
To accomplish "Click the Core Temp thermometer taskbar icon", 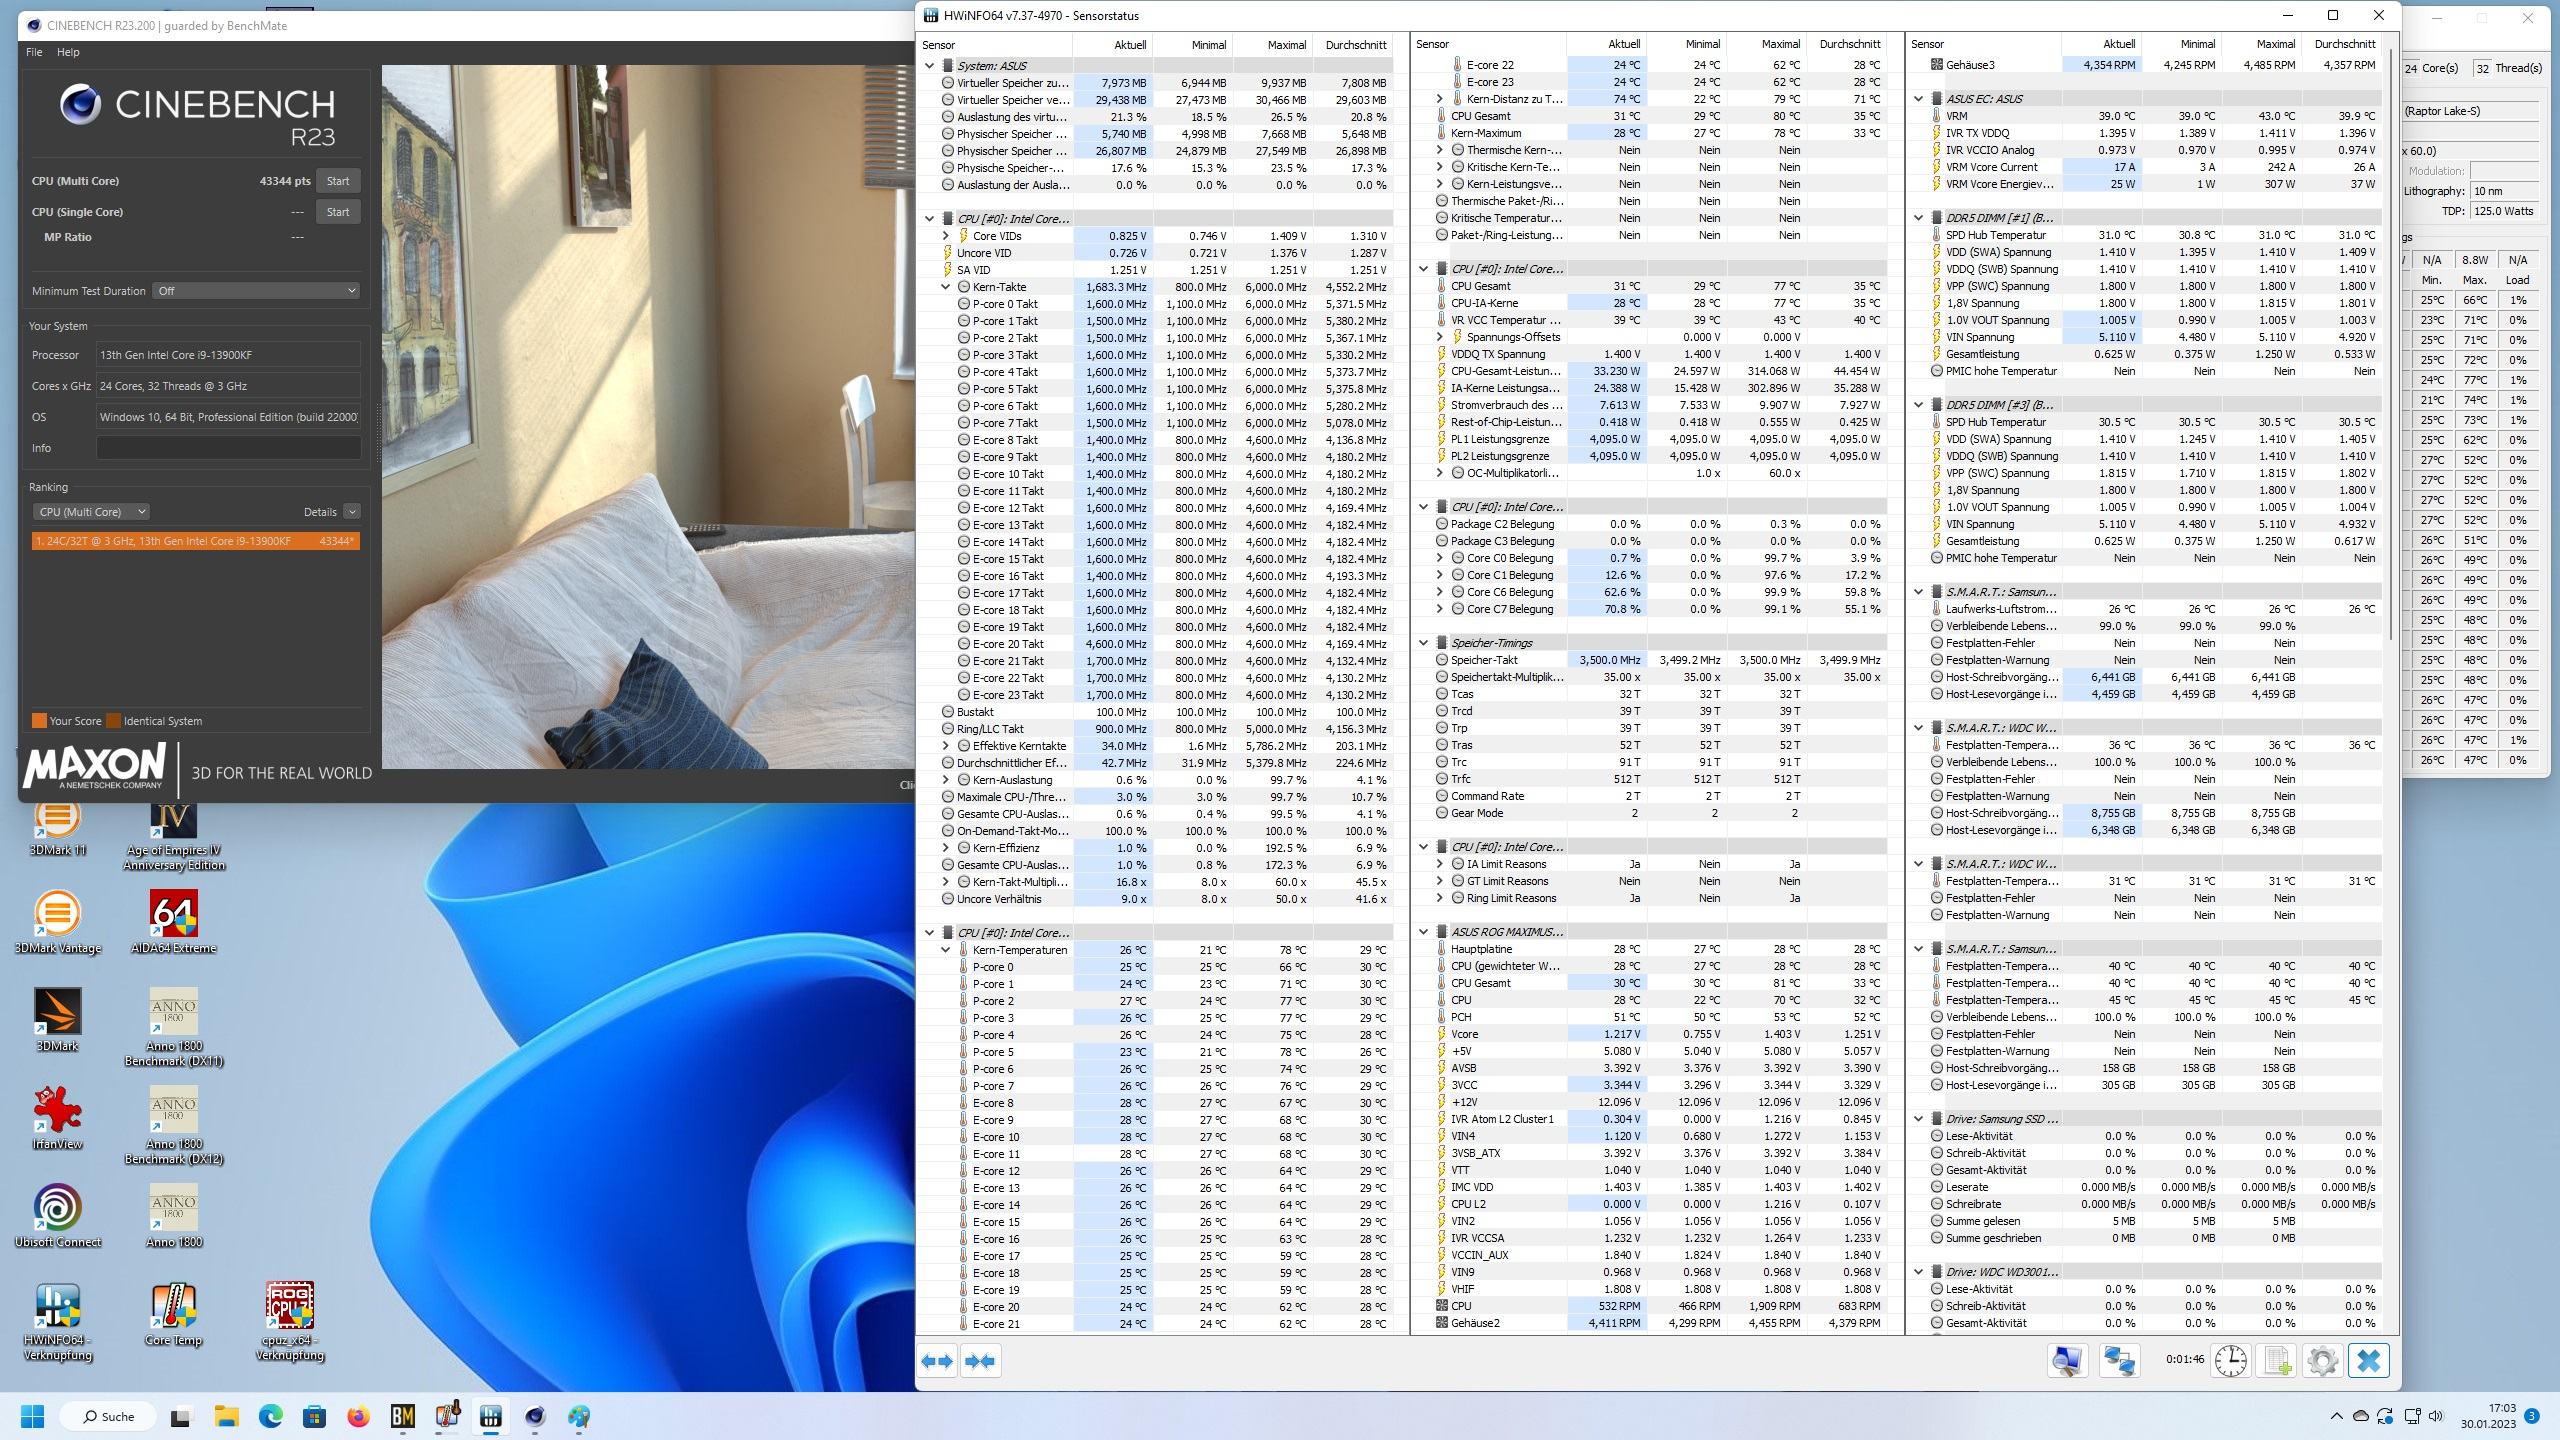I will coord(447,1416).
